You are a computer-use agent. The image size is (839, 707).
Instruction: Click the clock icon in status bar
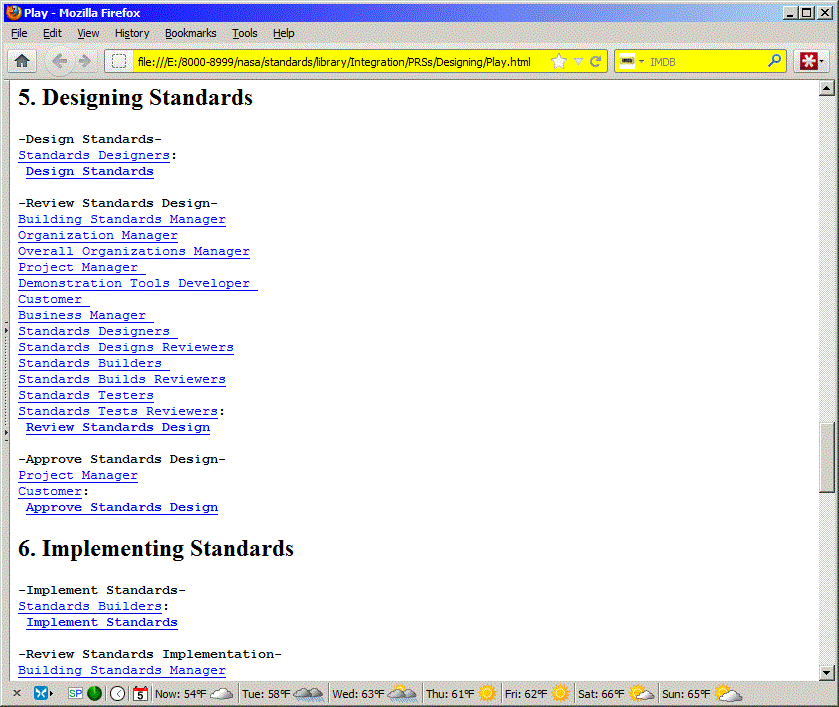click(118, 694)
